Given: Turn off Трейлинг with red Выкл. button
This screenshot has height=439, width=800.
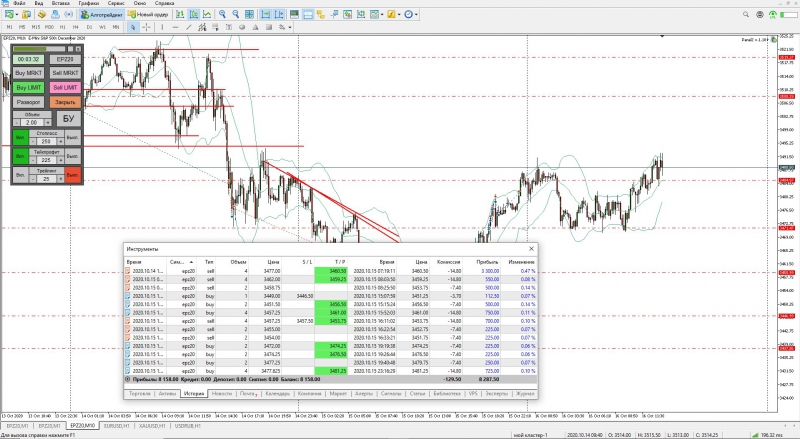Looking at the screenshot, I should pos(72,175).
